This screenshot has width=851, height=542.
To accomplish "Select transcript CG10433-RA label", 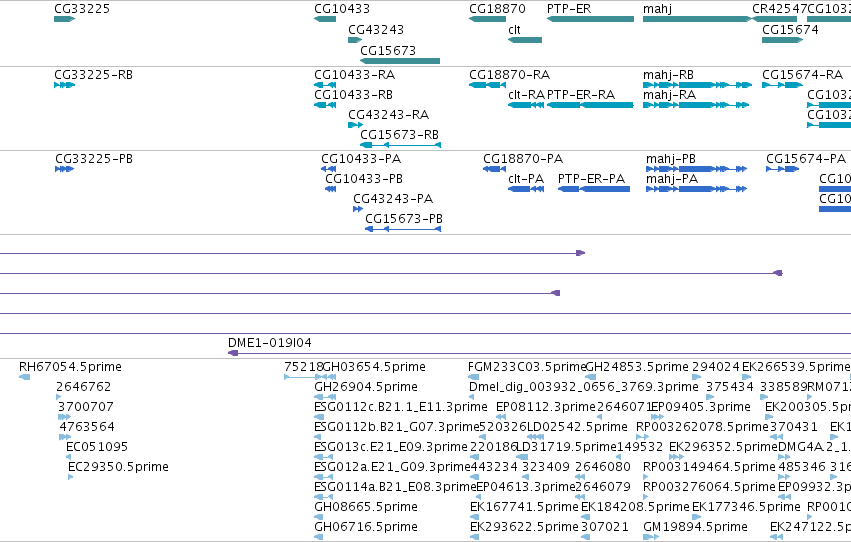I will pos(354,74).
